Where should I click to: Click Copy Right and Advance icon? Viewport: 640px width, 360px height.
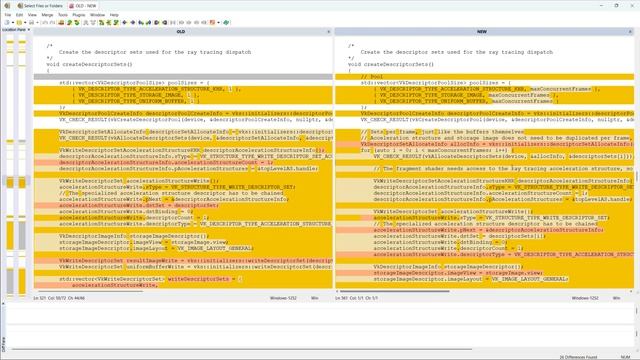coord(141,22)
